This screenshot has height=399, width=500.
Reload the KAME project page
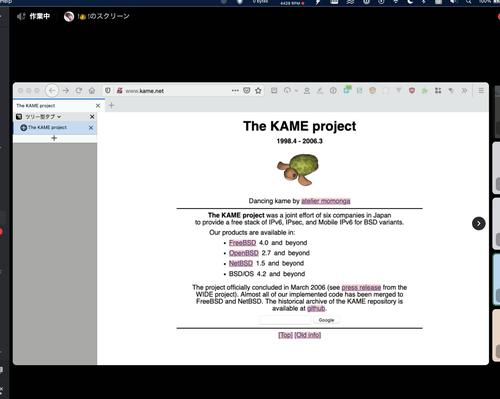[79, 90]
